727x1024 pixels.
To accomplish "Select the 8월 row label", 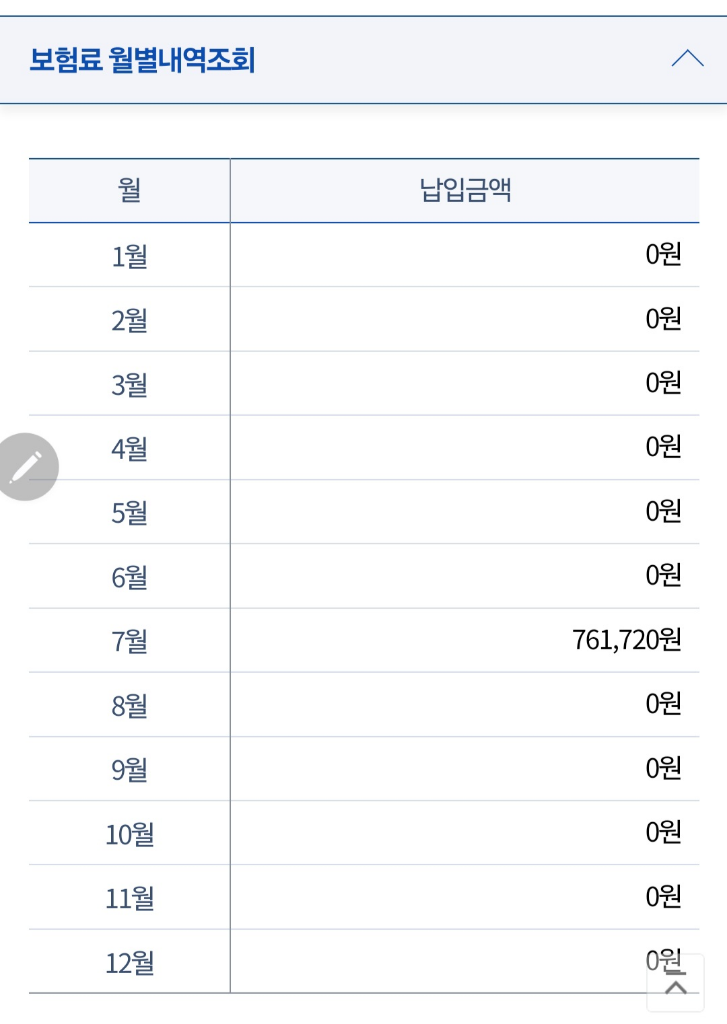I will (129, 705).
